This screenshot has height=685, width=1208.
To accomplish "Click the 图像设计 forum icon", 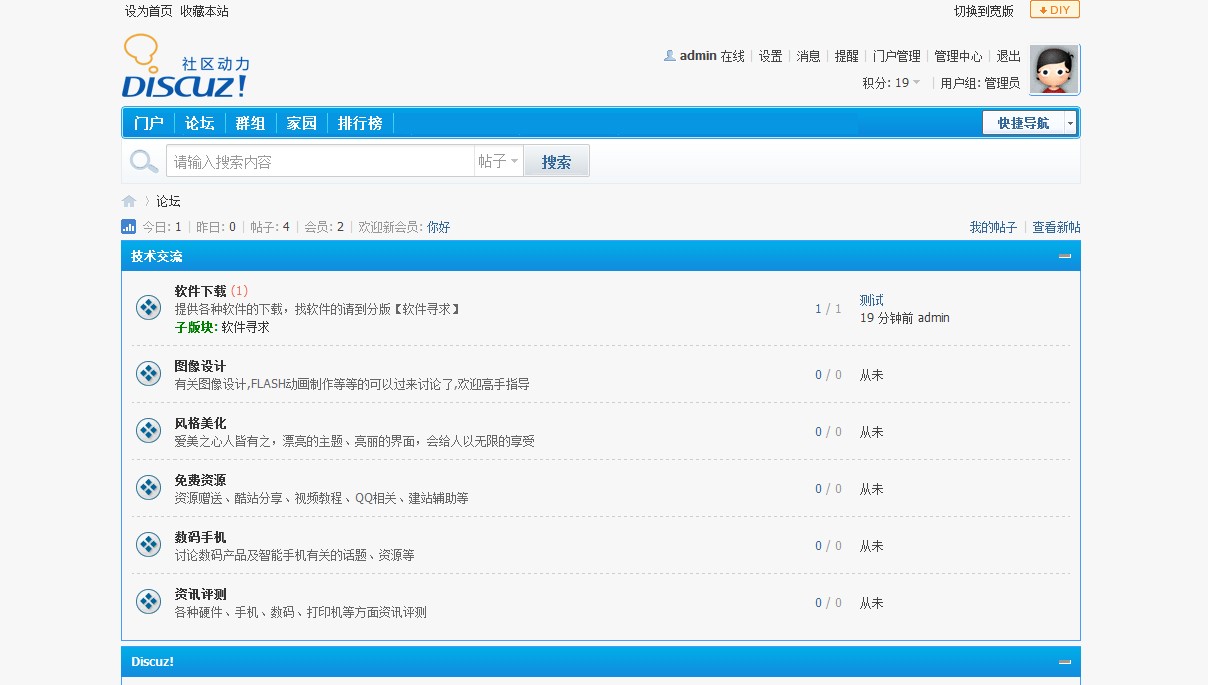I will tap(148, 374).
